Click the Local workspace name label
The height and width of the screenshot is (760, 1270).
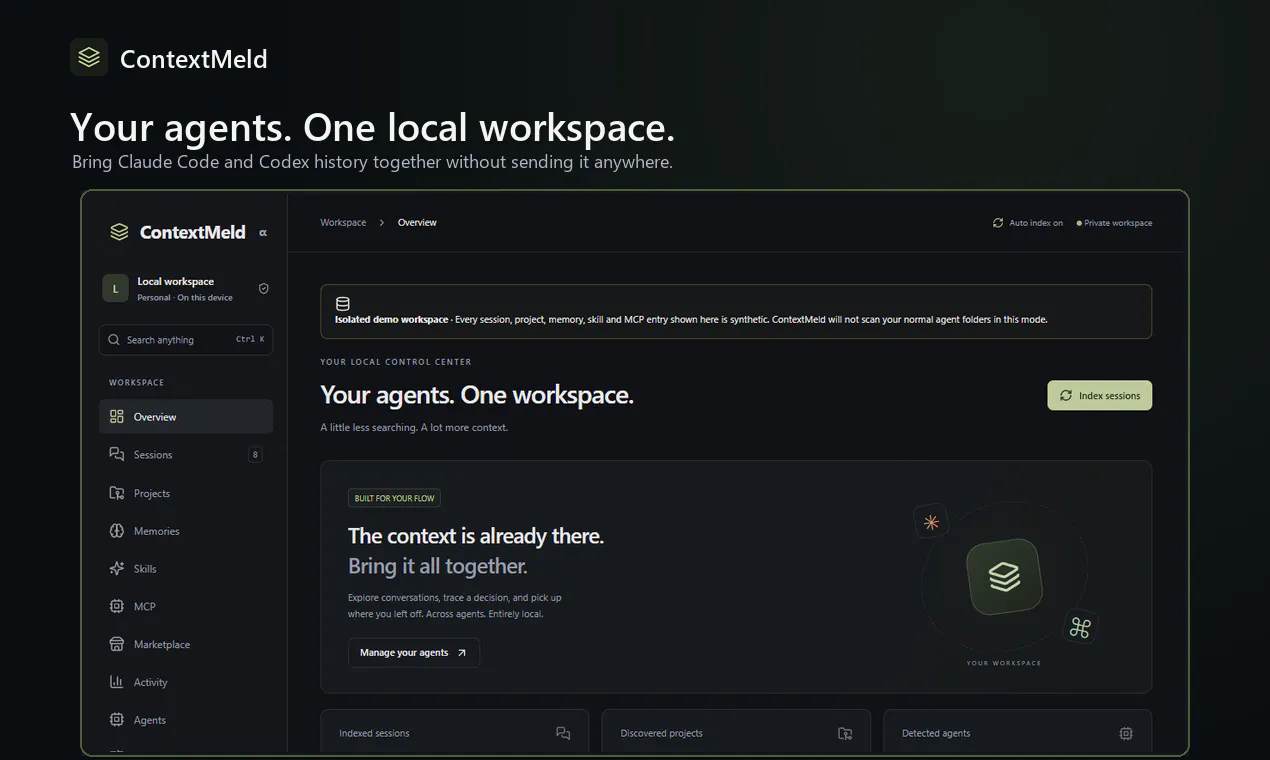pyautogui.click(x=176, y=282)
